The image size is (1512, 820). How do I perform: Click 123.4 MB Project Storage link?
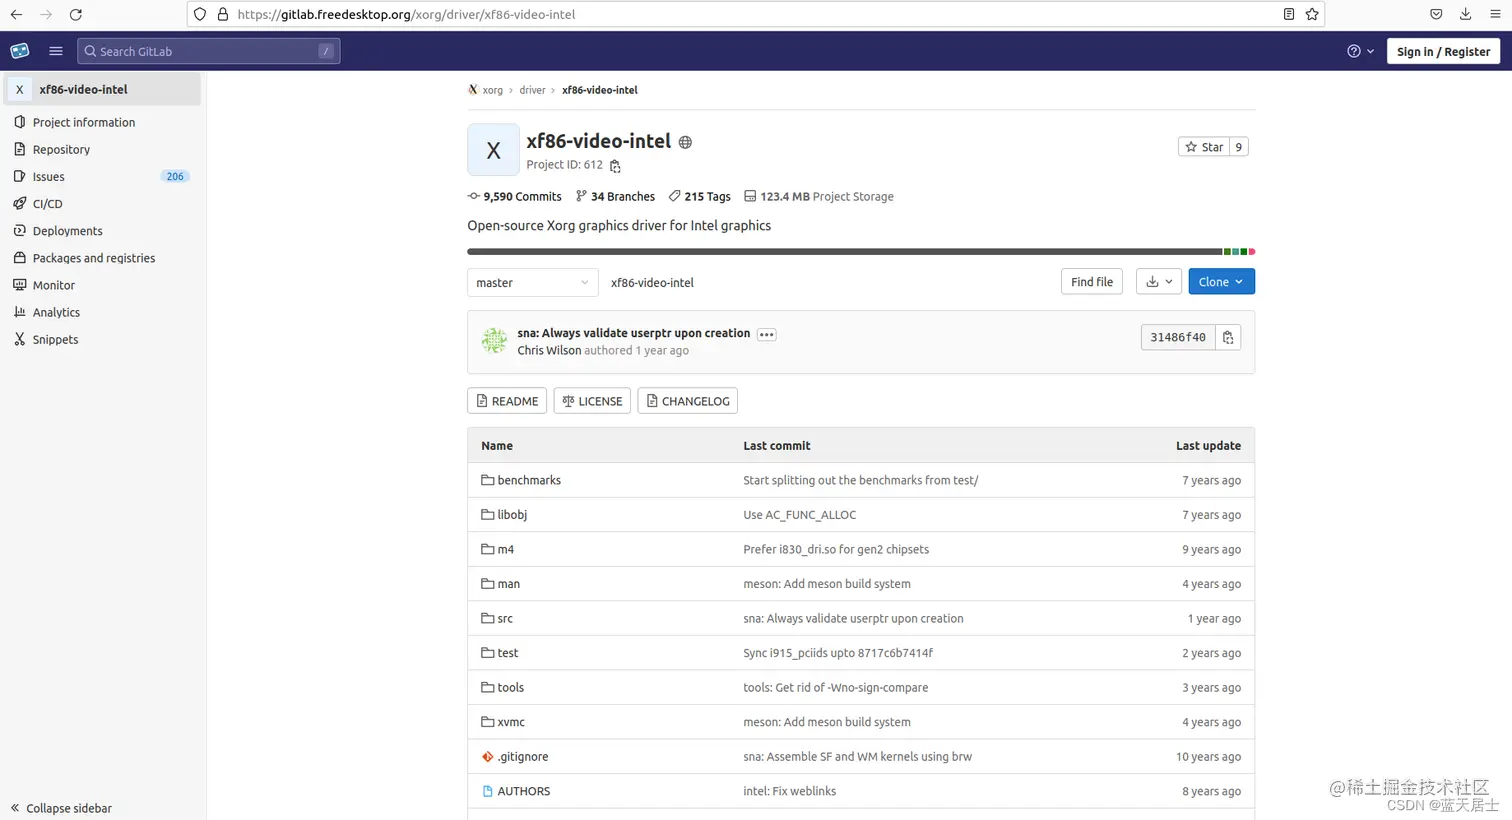[x=819, y=197]
